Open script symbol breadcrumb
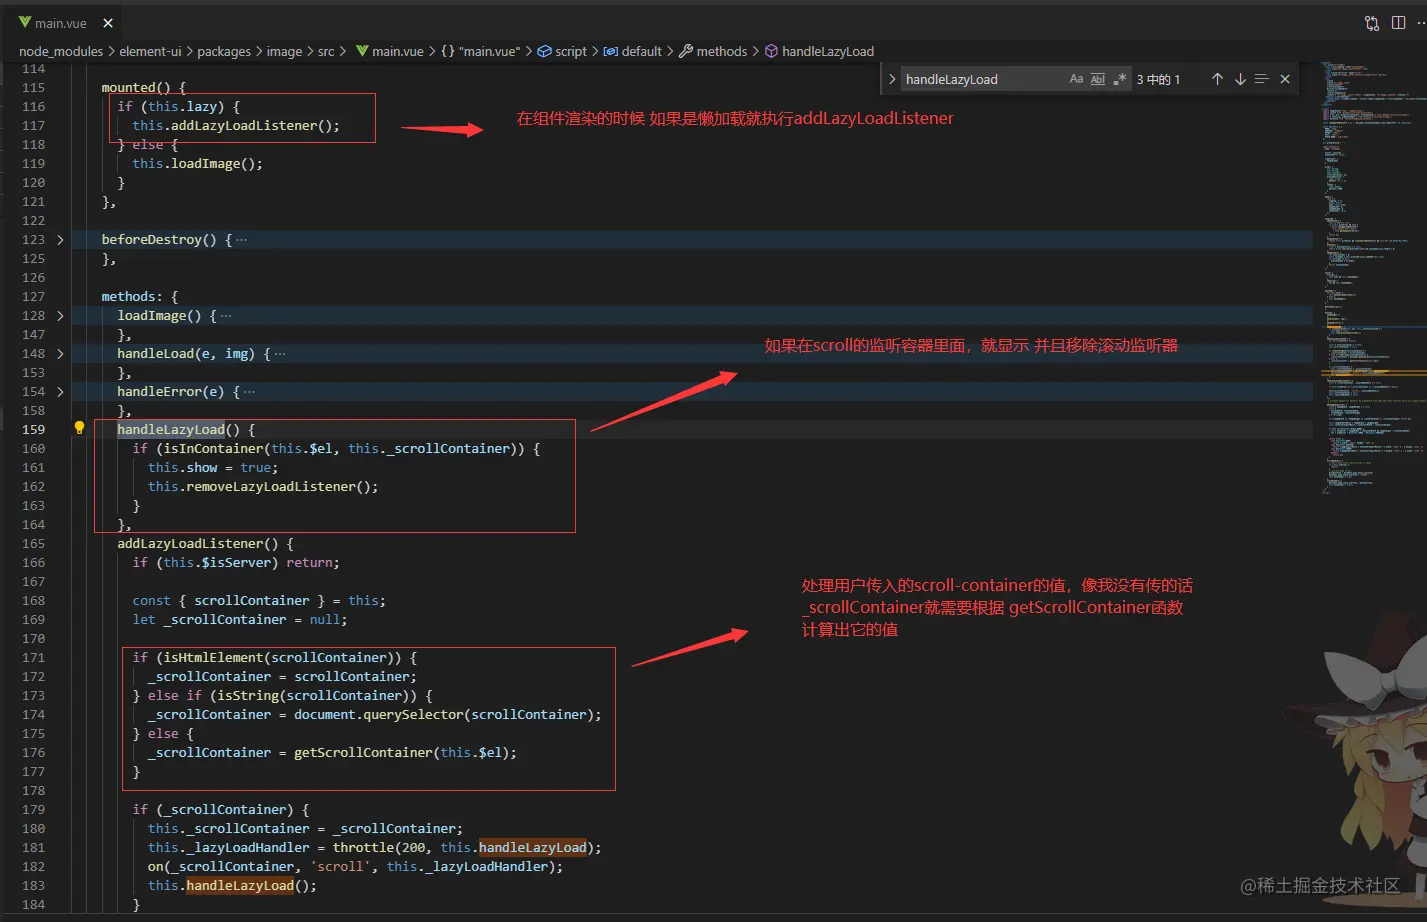The width and height of the screenshot is (1427, 922). (563, 51)
